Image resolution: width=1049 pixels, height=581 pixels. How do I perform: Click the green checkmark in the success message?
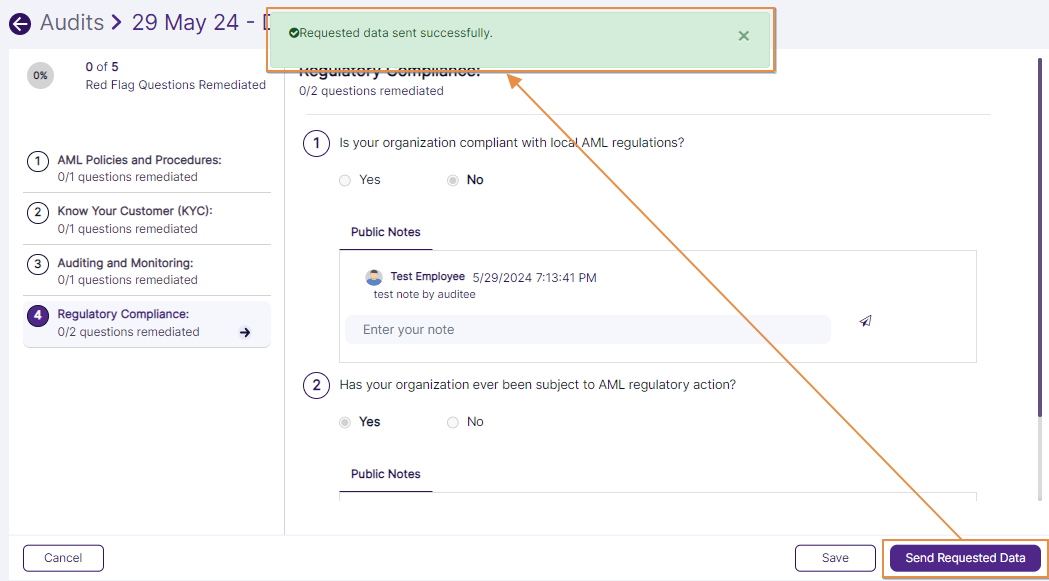pyautogui.click(x=294, y=33)
